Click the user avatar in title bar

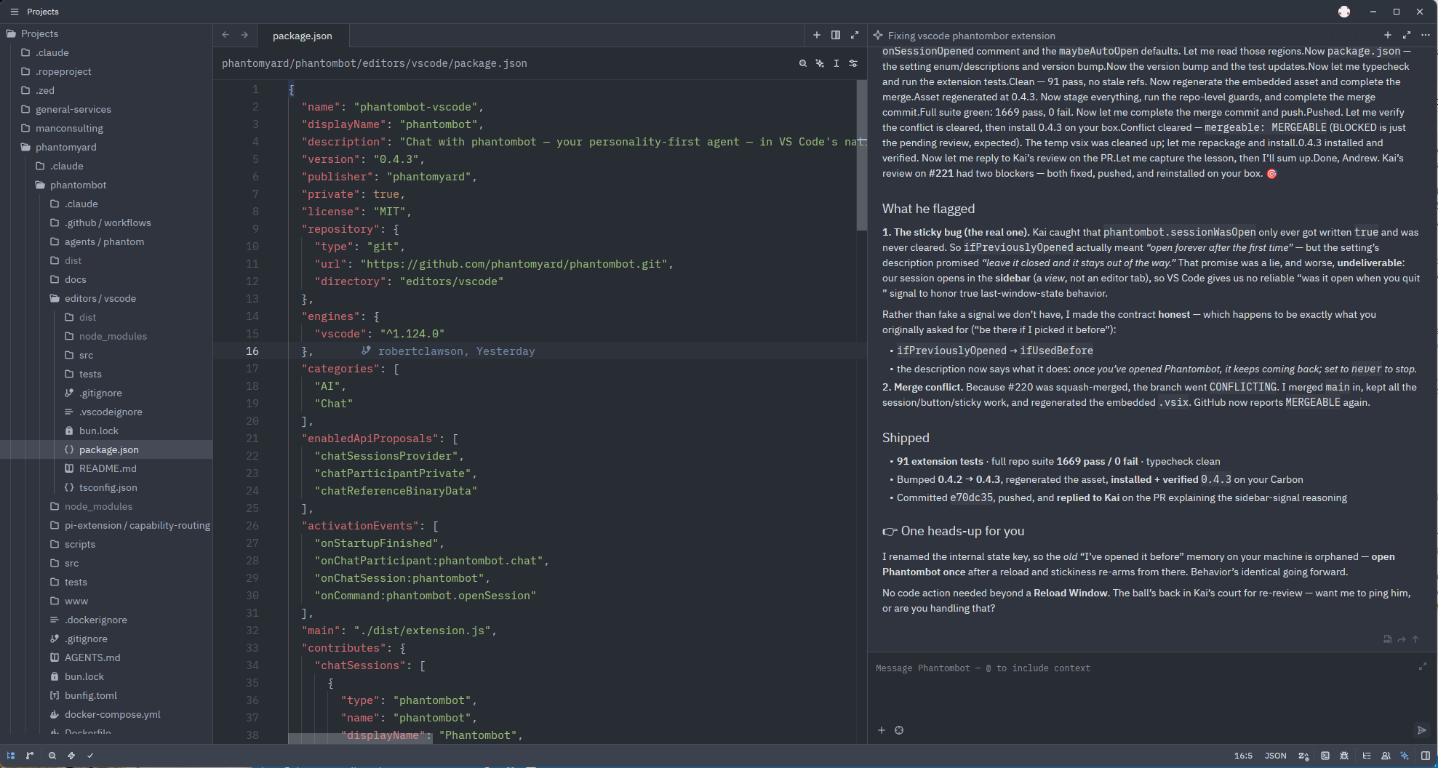(x=1344, y=11)
